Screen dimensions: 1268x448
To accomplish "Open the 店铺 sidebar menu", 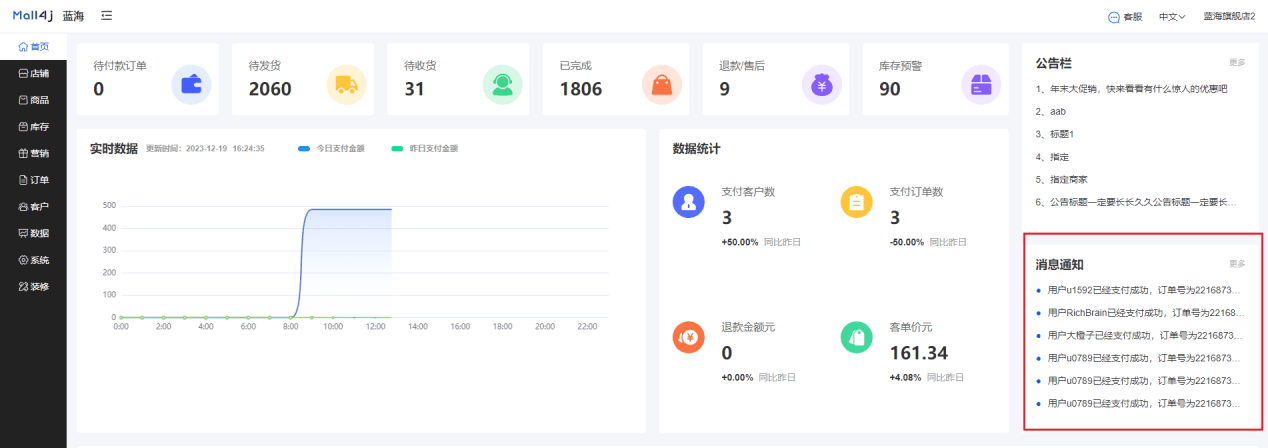I will [x=33, y=73].
